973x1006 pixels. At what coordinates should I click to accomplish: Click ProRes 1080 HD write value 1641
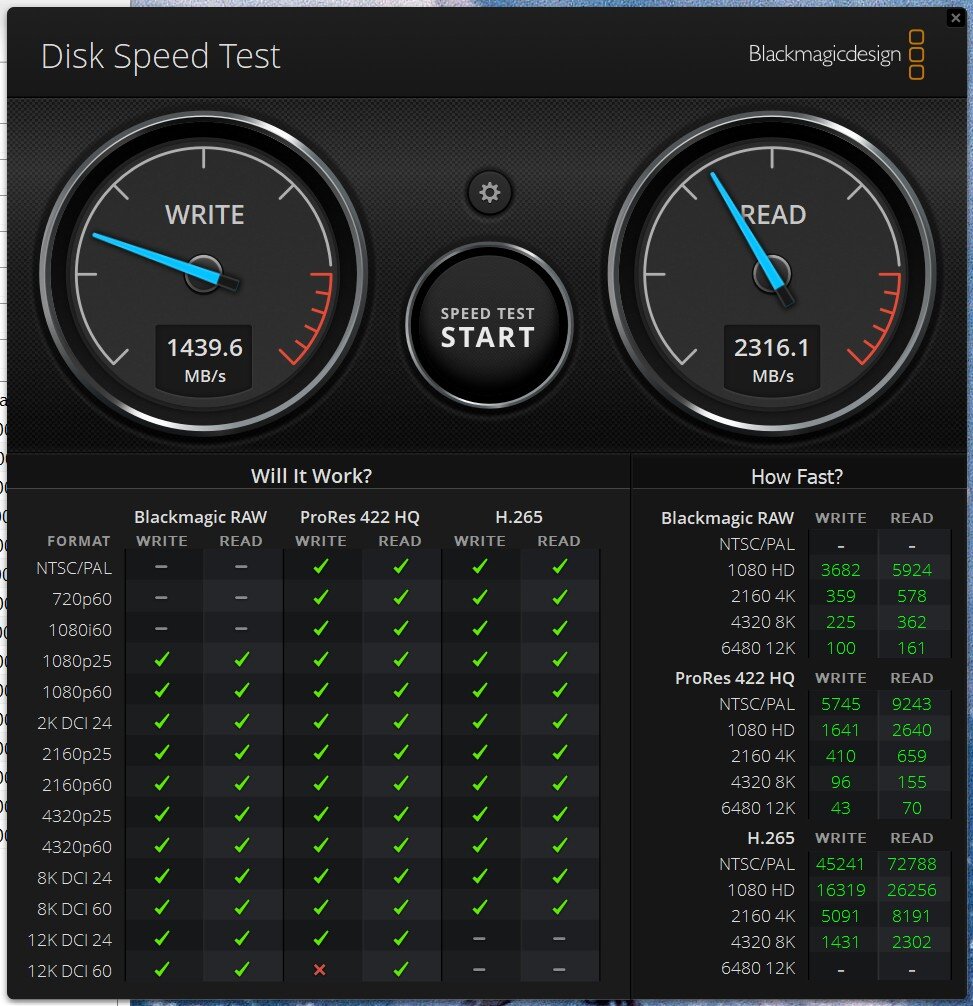pos(840,730)
